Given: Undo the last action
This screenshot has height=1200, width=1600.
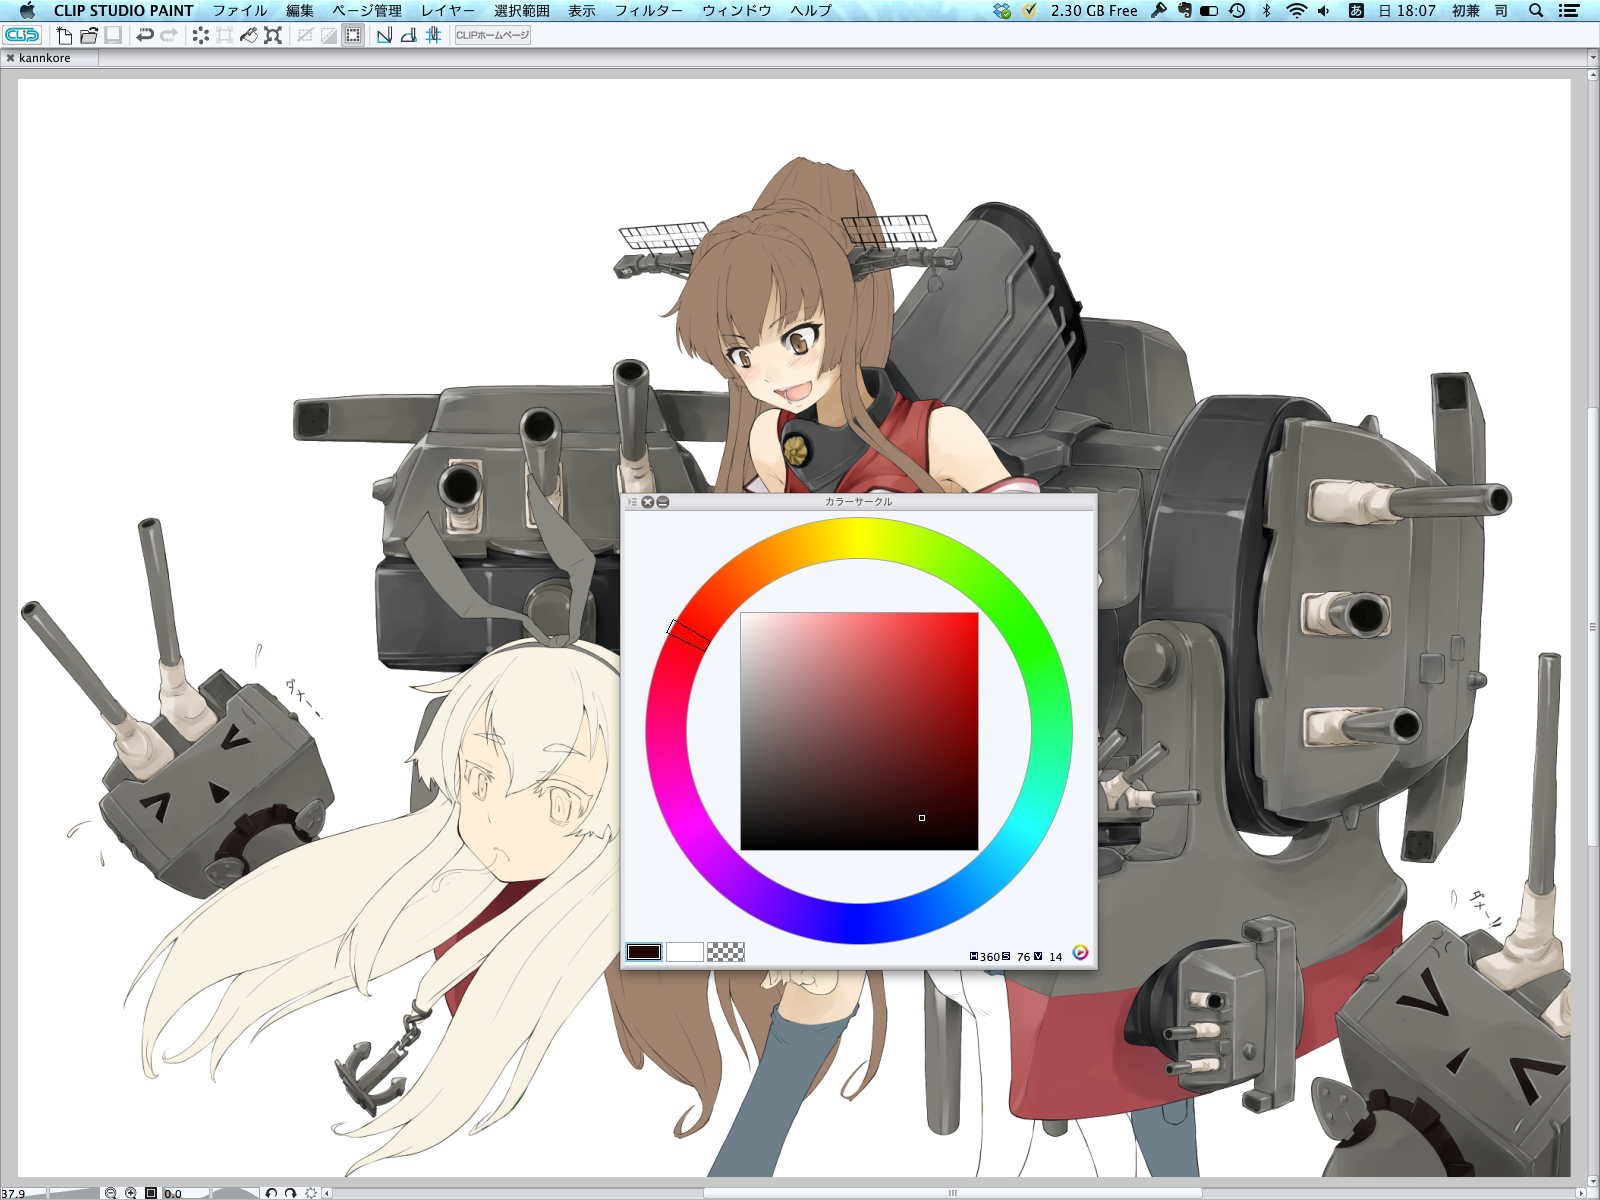Looking at the screenshot, I should click(x=145, y=35).
